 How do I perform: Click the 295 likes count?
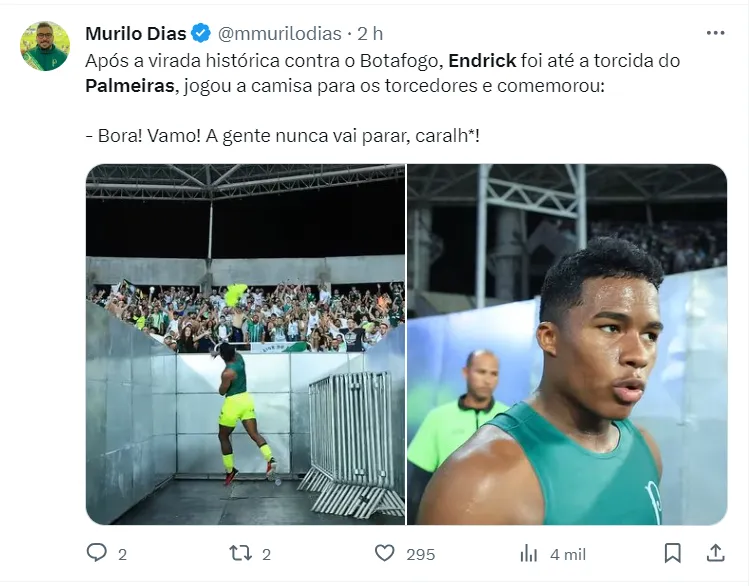pyautogui.click(x=421, y=554)
